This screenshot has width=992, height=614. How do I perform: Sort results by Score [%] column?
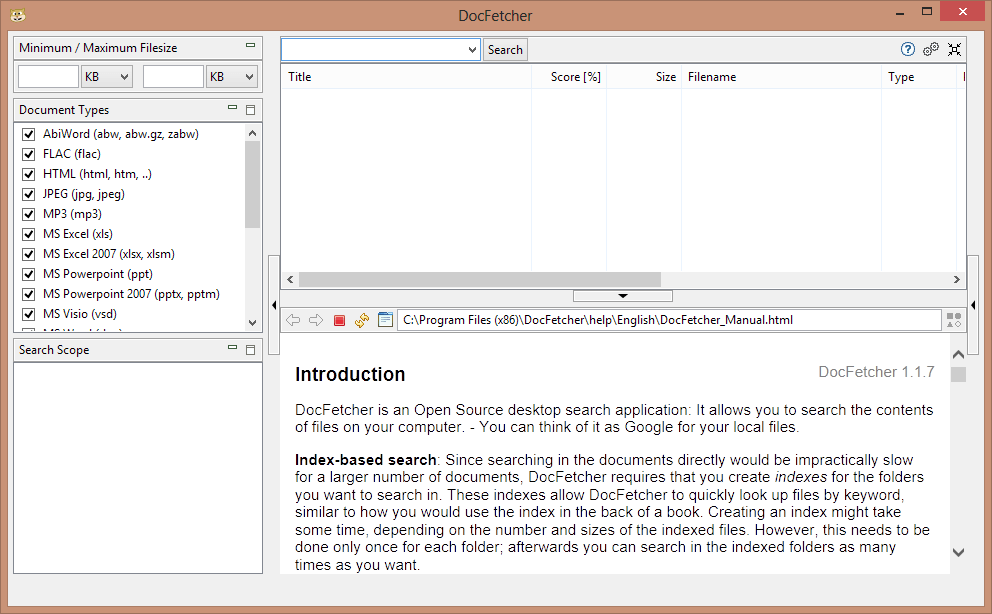point(569,77)
